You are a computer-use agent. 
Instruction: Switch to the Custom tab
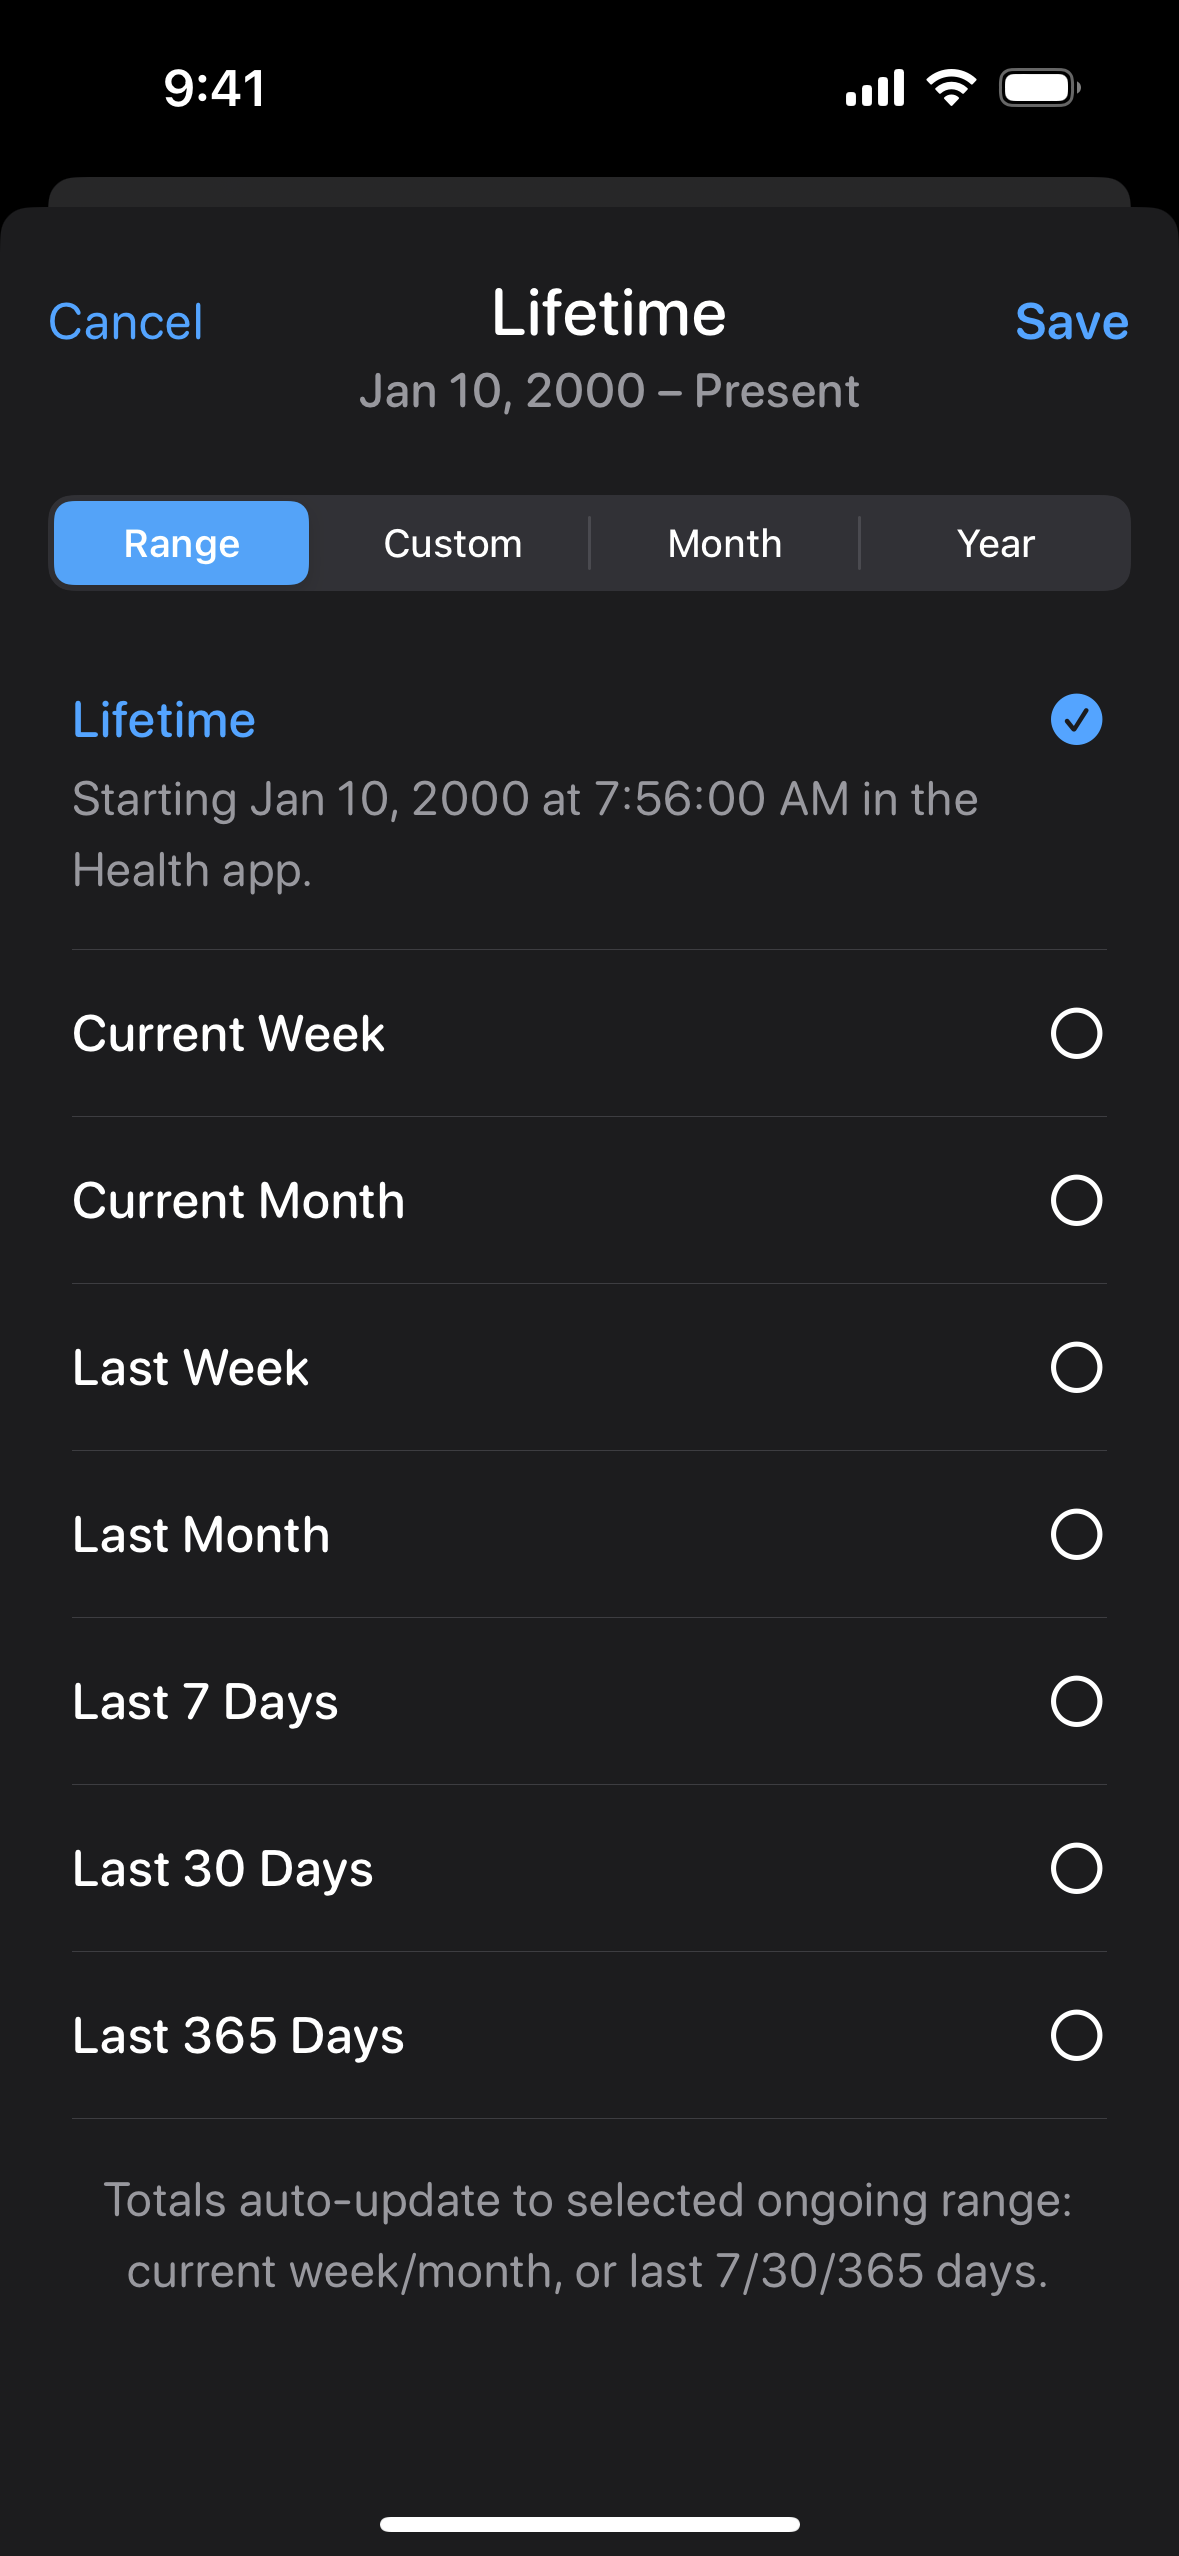tap(453, 544)
